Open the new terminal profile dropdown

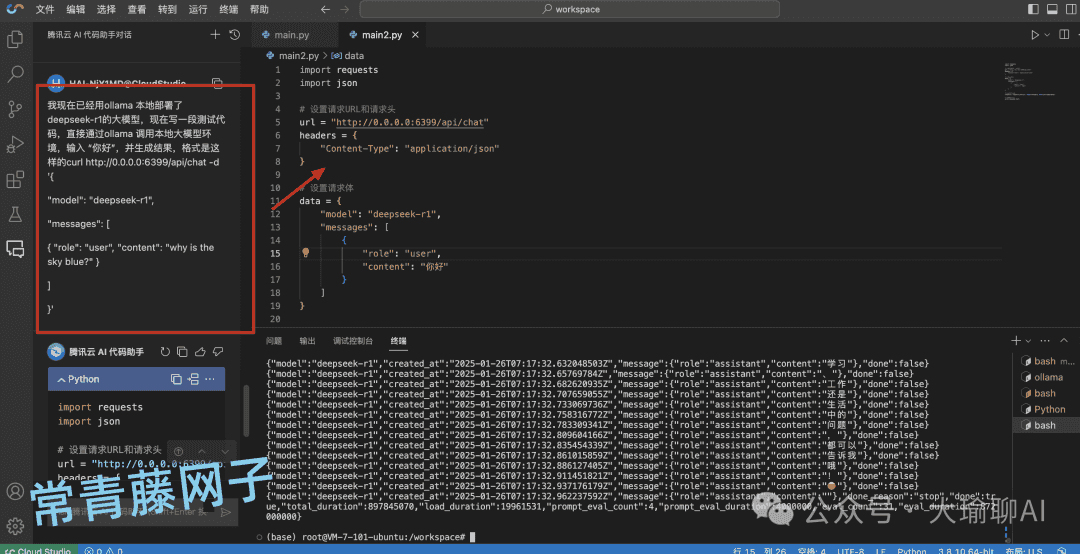click(x=1028, y=341)
